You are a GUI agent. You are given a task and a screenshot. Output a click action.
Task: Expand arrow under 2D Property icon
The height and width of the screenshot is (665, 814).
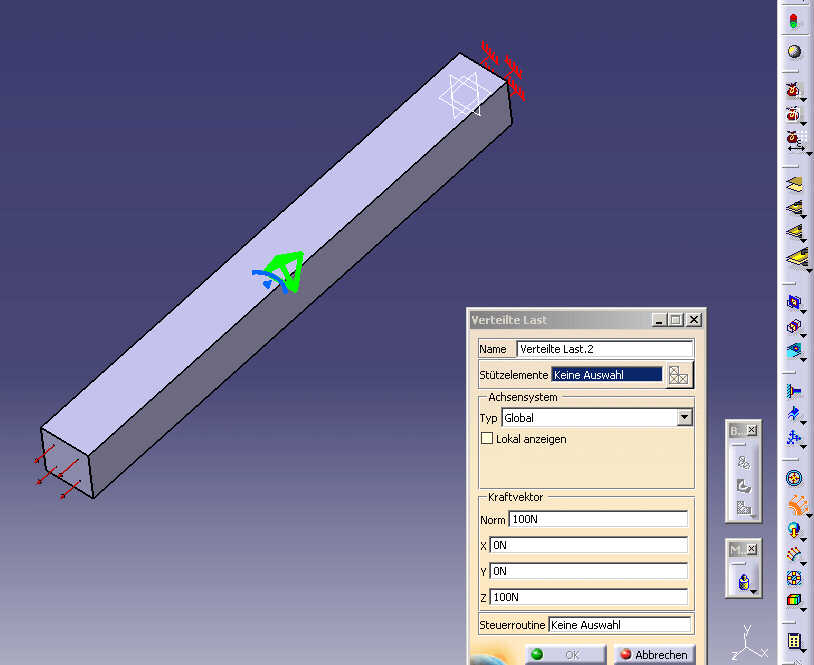pos(803,216)
